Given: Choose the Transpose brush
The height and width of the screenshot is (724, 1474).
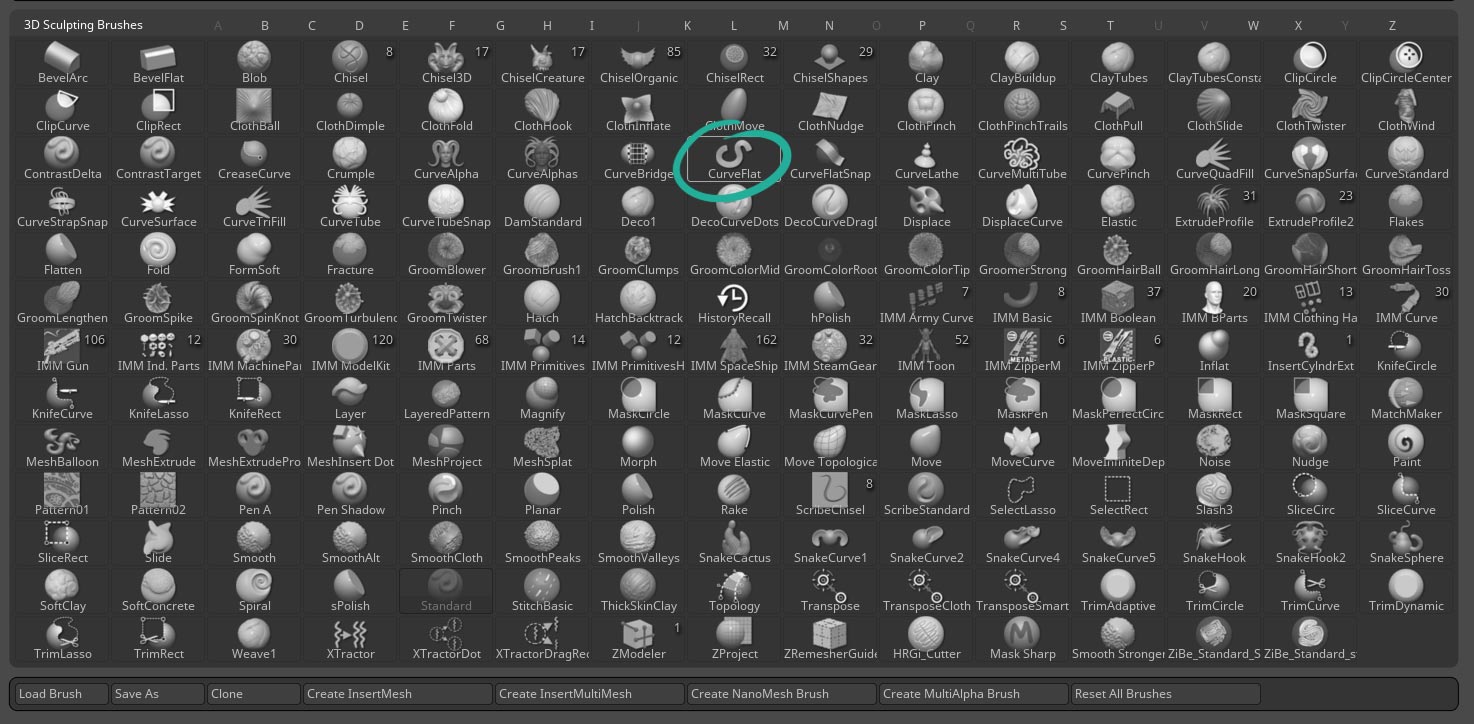Looking at the screenshot, I should 830,591.
